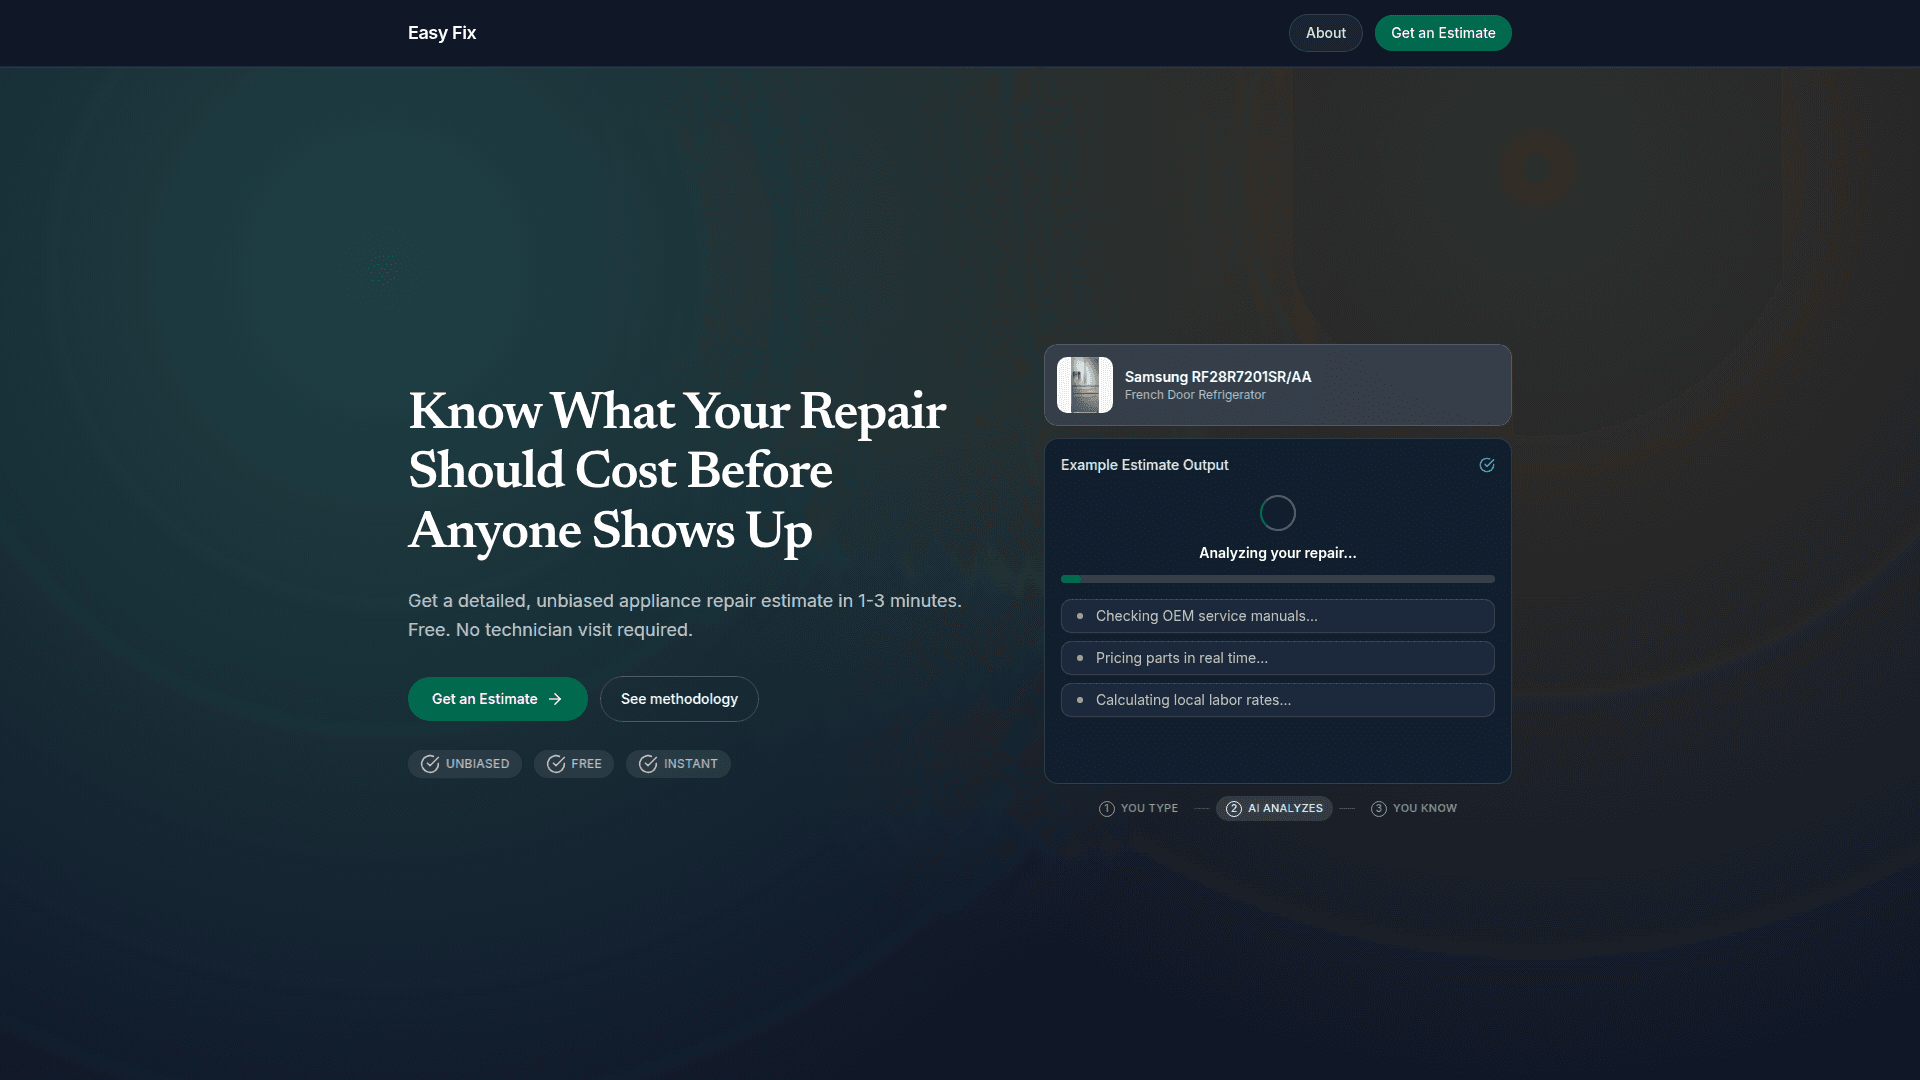This screenshot has width=1920, height=1080.
Task: Click the analysis progress bar
Action: point(1278,579)
